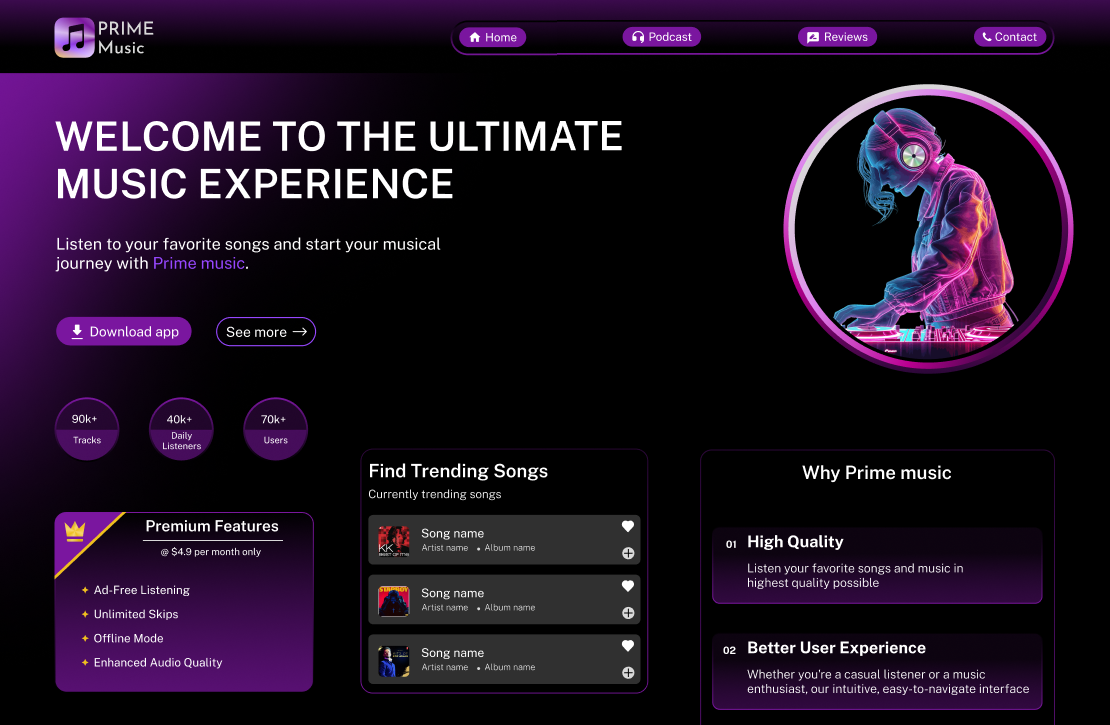Open the High Quality feature card
This screenshot has width=1110, height=725.
click(x=877, y=565)
